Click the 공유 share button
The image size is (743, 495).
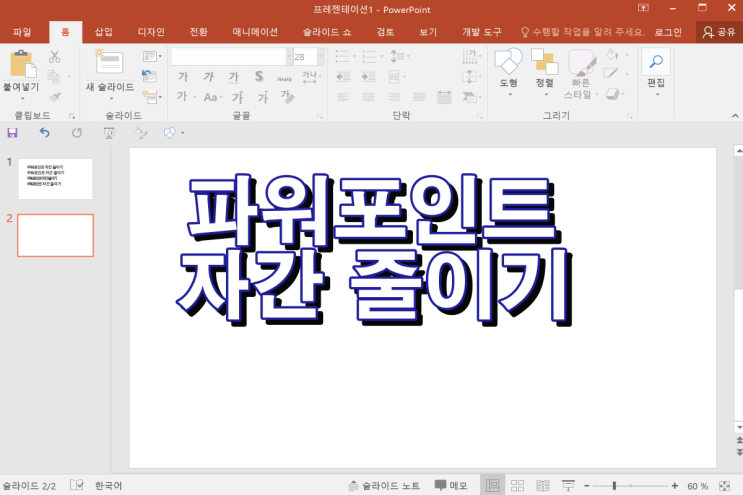pos(719,32)
